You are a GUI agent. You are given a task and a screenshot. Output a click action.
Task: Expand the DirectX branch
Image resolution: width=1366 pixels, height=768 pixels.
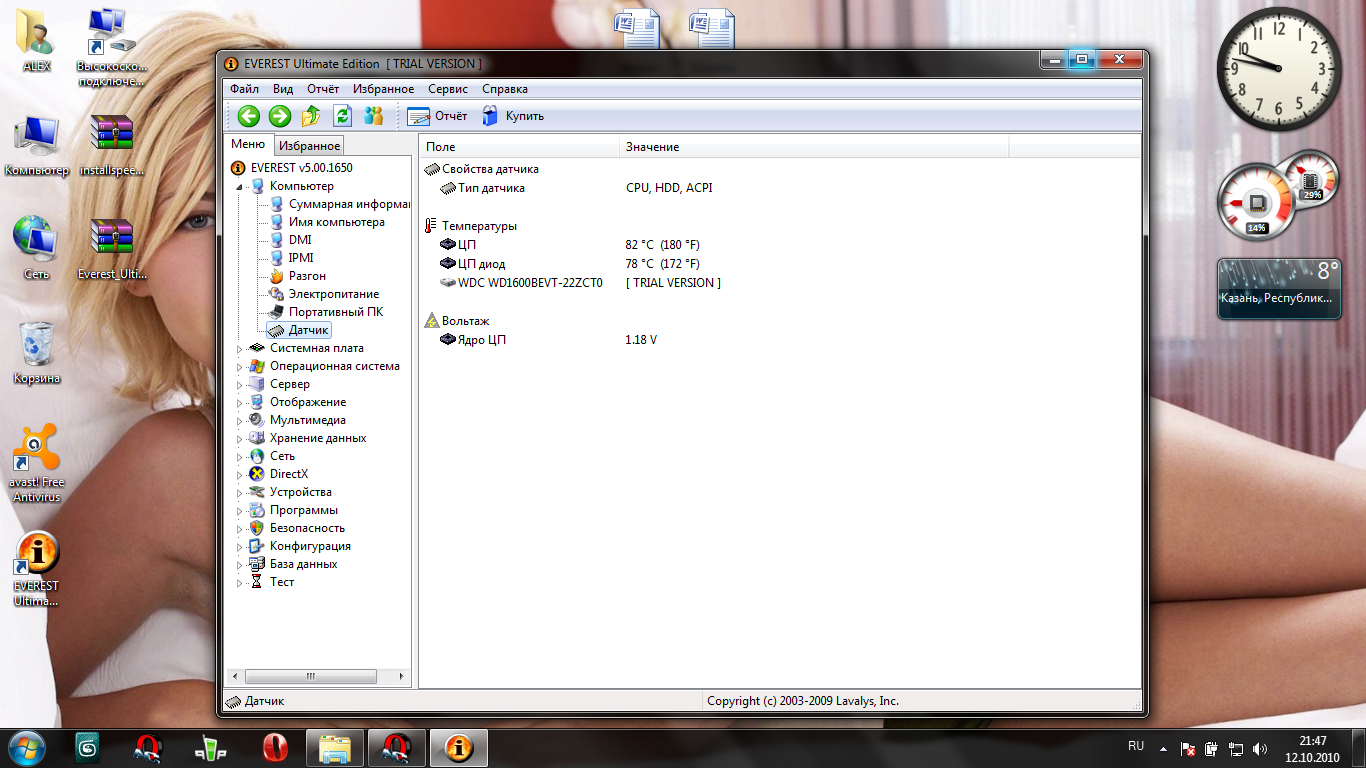[239, 475]
